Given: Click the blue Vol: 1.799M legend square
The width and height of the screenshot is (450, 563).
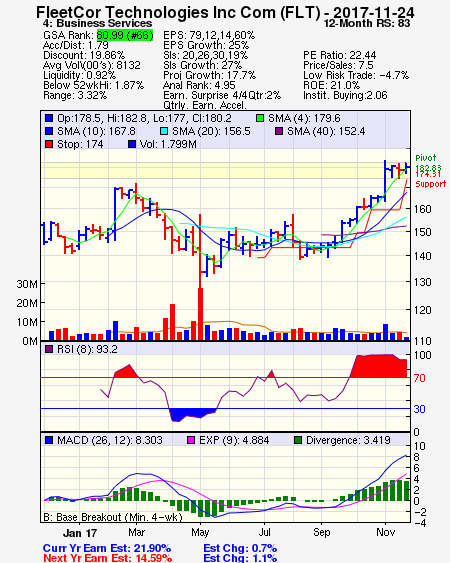Looking at the screenshot, I should (132, 144).
